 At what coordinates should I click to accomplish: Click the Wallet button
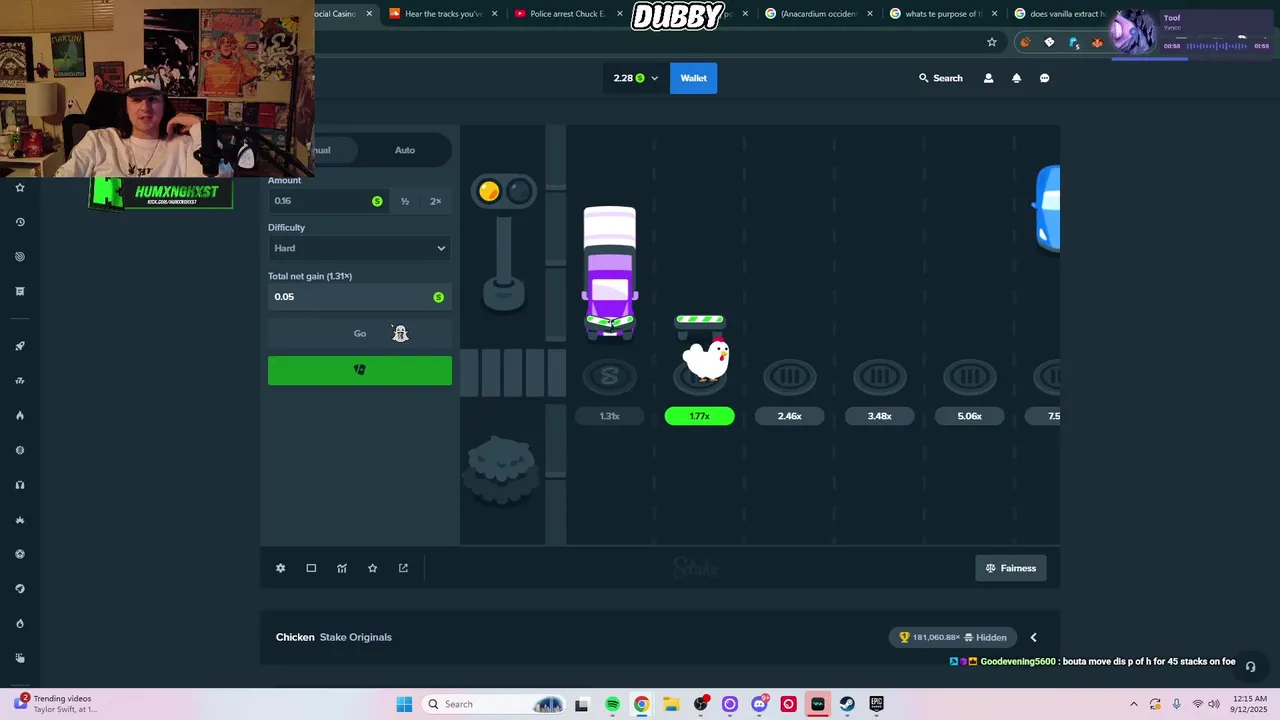[x=694, y=78]
